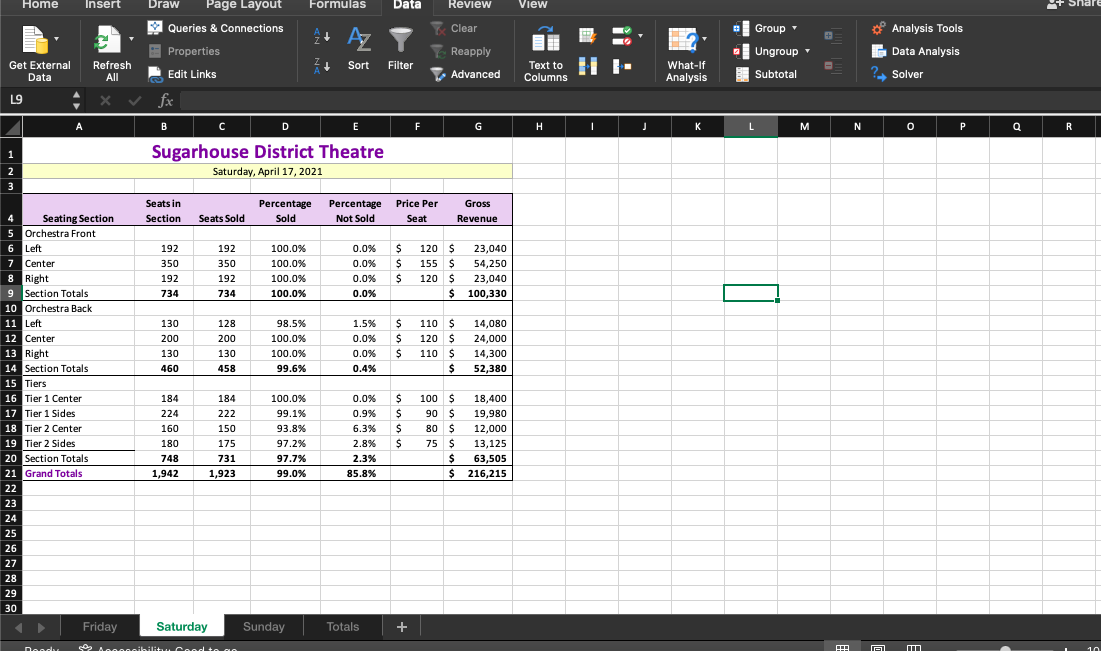Expand the Get External Data dropdown arrow
Screen dimensions: 1101x651
[x=57, y=39]
